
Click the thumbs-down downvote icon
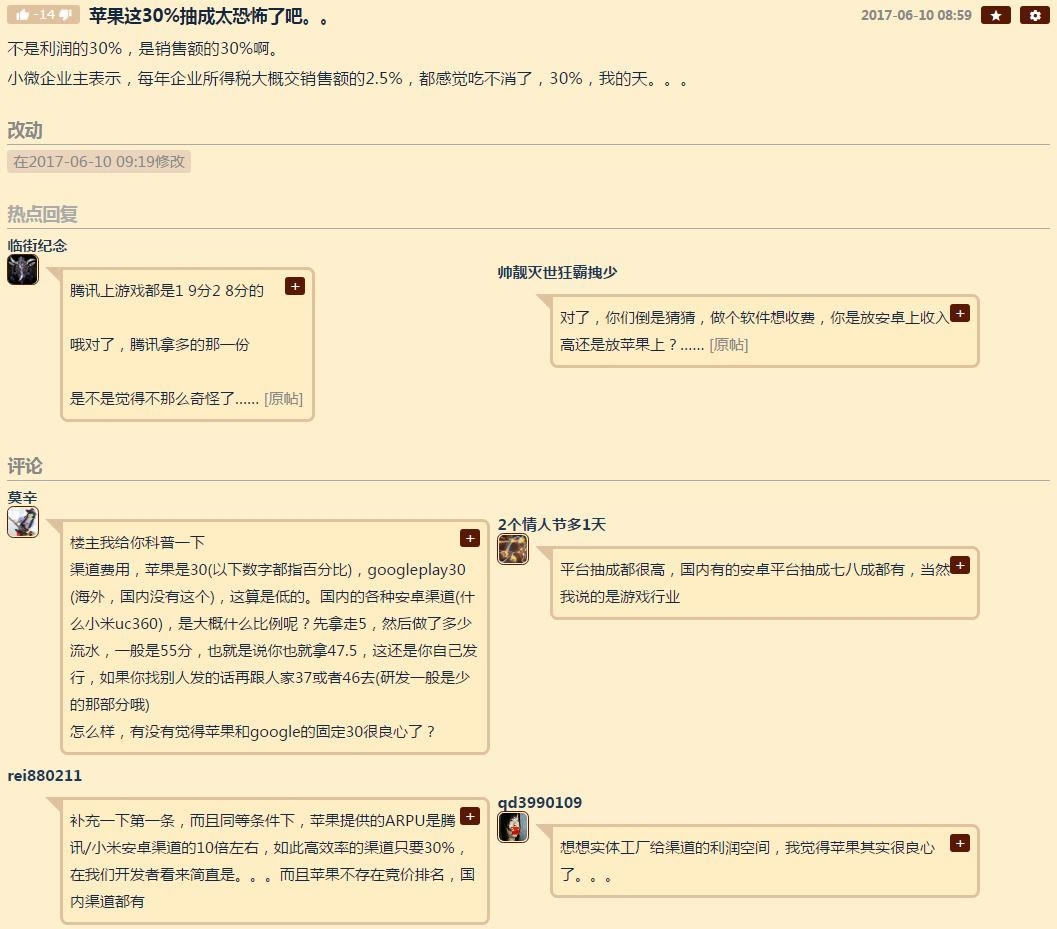click(x=65, y=15)
